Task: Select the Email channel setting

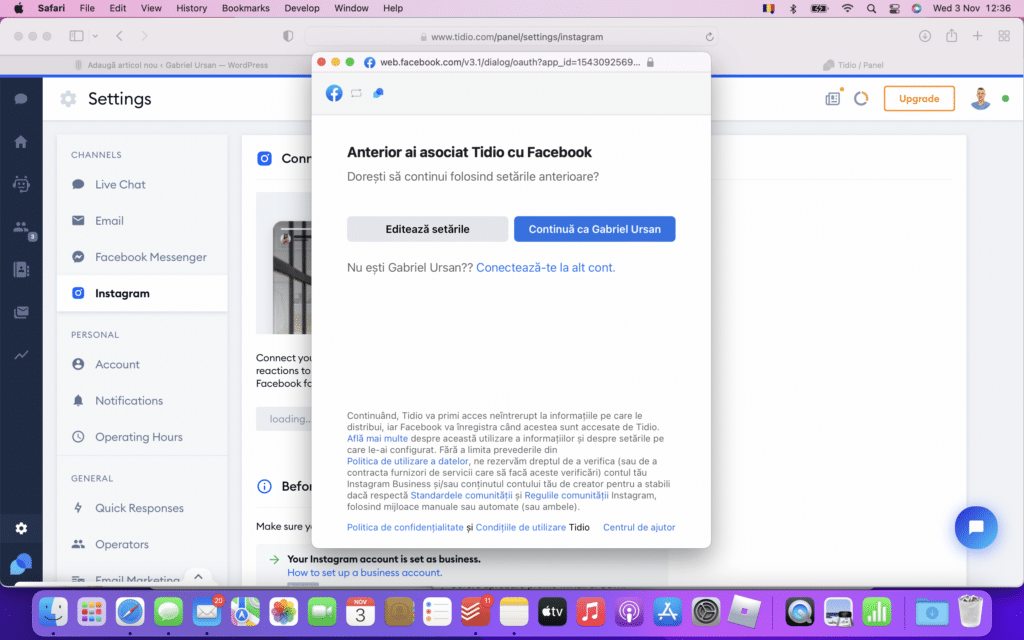Action: point(142,221)
